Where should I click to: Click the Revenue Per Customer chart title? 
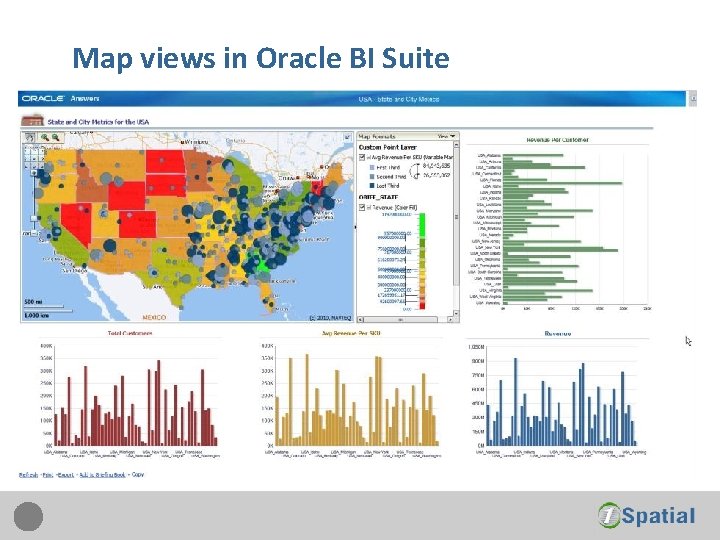pyautogui.click(x=557, y=140)
